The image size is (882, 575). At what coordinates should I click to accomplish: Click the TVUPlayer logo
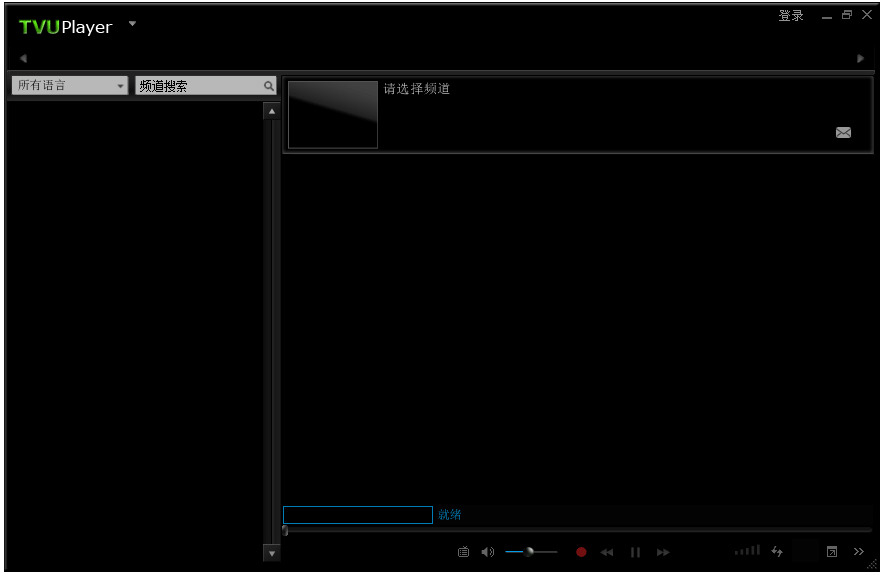[x=66, y=27]
